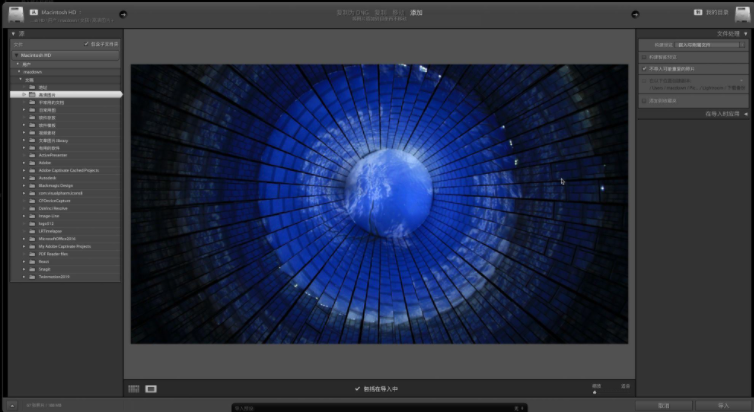Screen dimensions: 754x412
Task: Switch to loupe view icon
Action: (151, 388)
